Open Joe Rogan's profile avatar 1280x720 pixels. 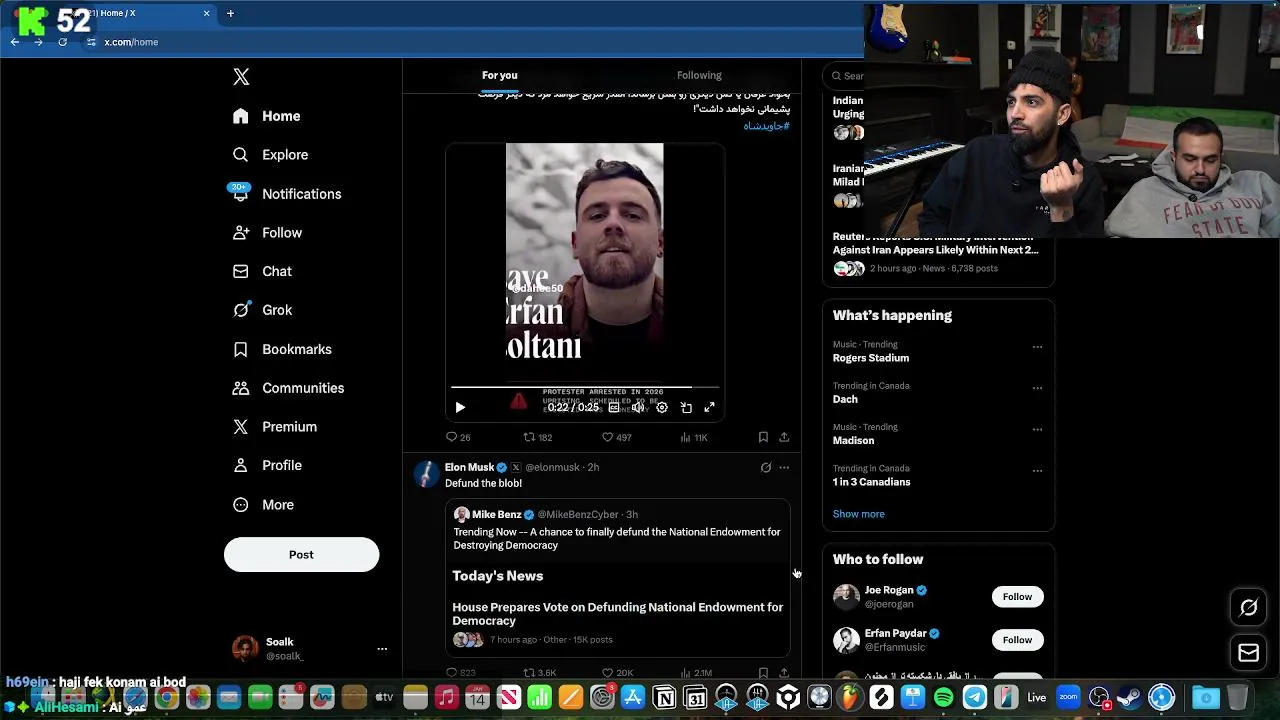[x=846, y=597]
